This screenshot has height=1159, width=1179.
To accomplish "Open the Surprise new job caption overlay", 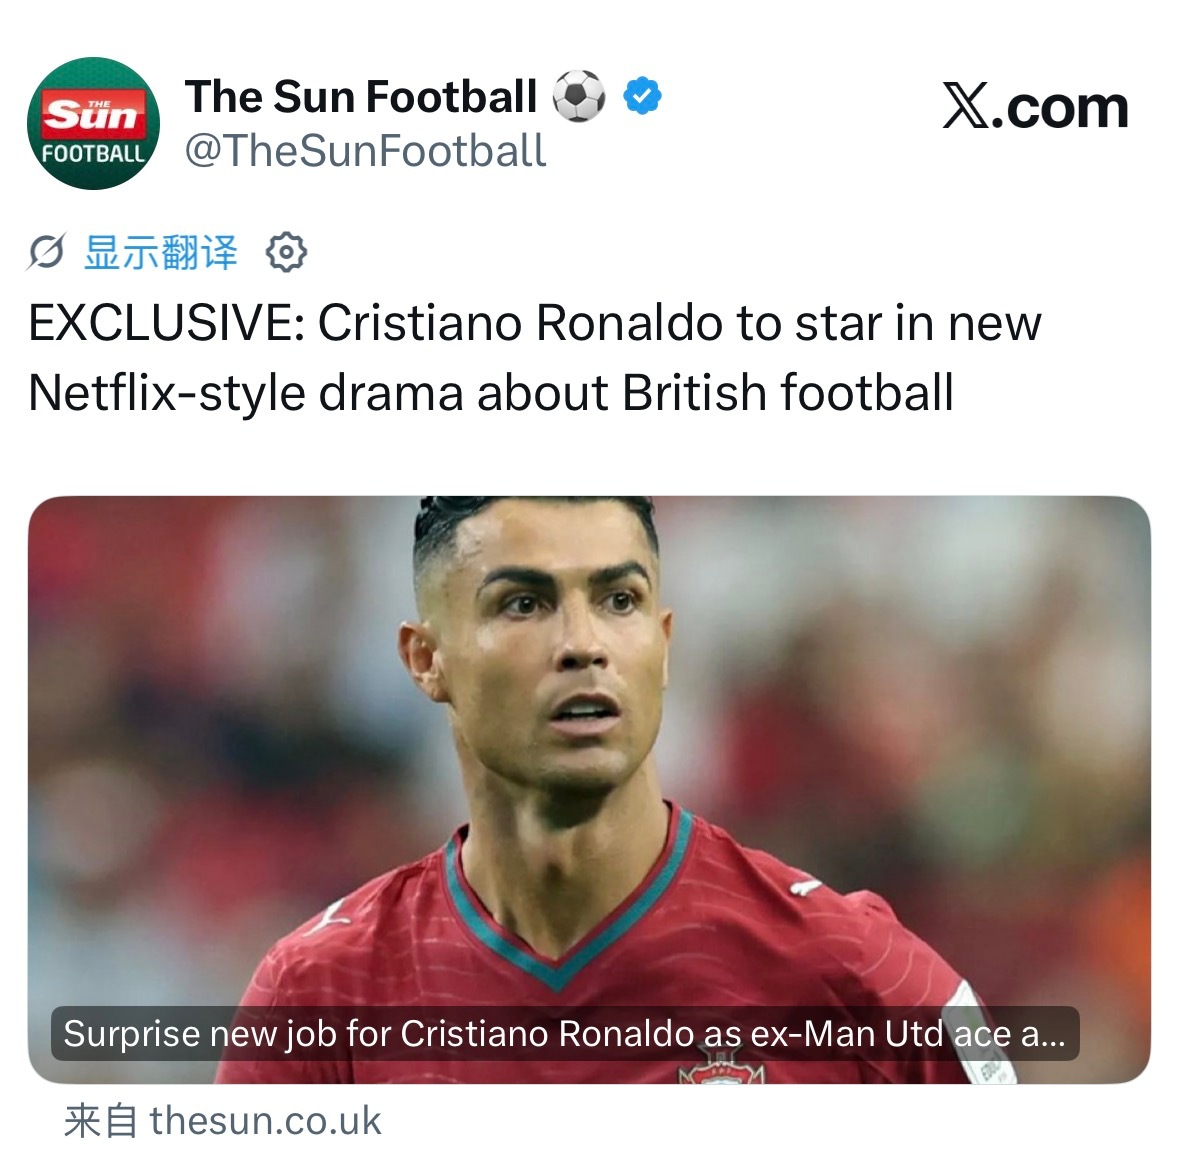I will [x=565, y=1033].
